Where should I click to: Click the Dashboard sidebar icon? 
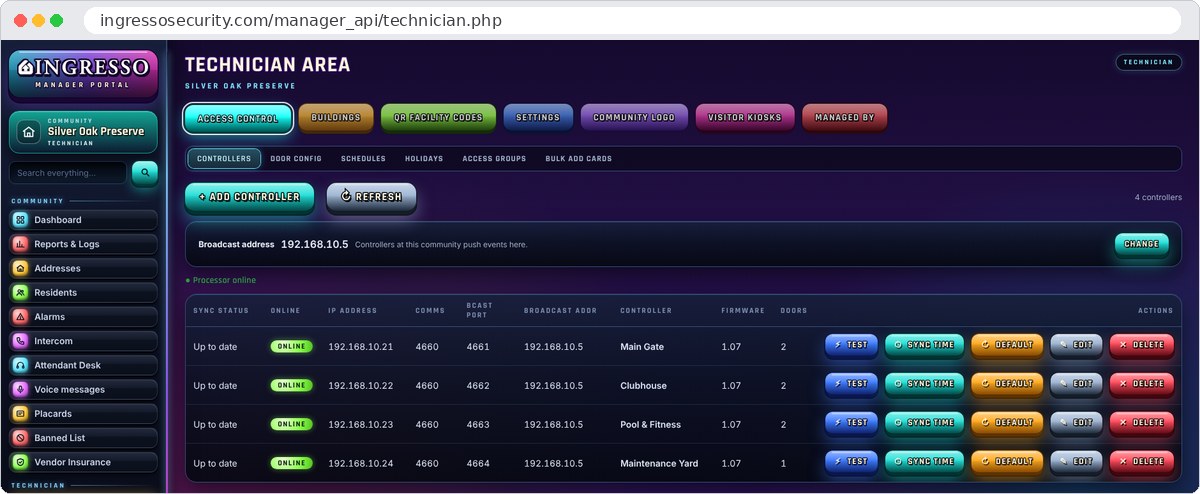coord(20,220)
